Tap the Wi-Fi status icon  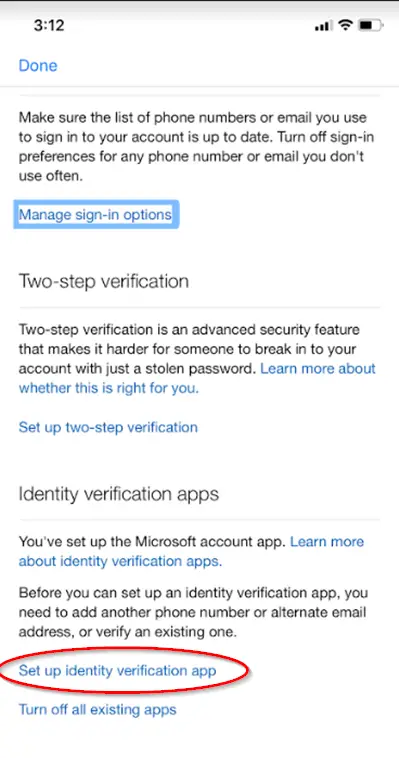345,25
